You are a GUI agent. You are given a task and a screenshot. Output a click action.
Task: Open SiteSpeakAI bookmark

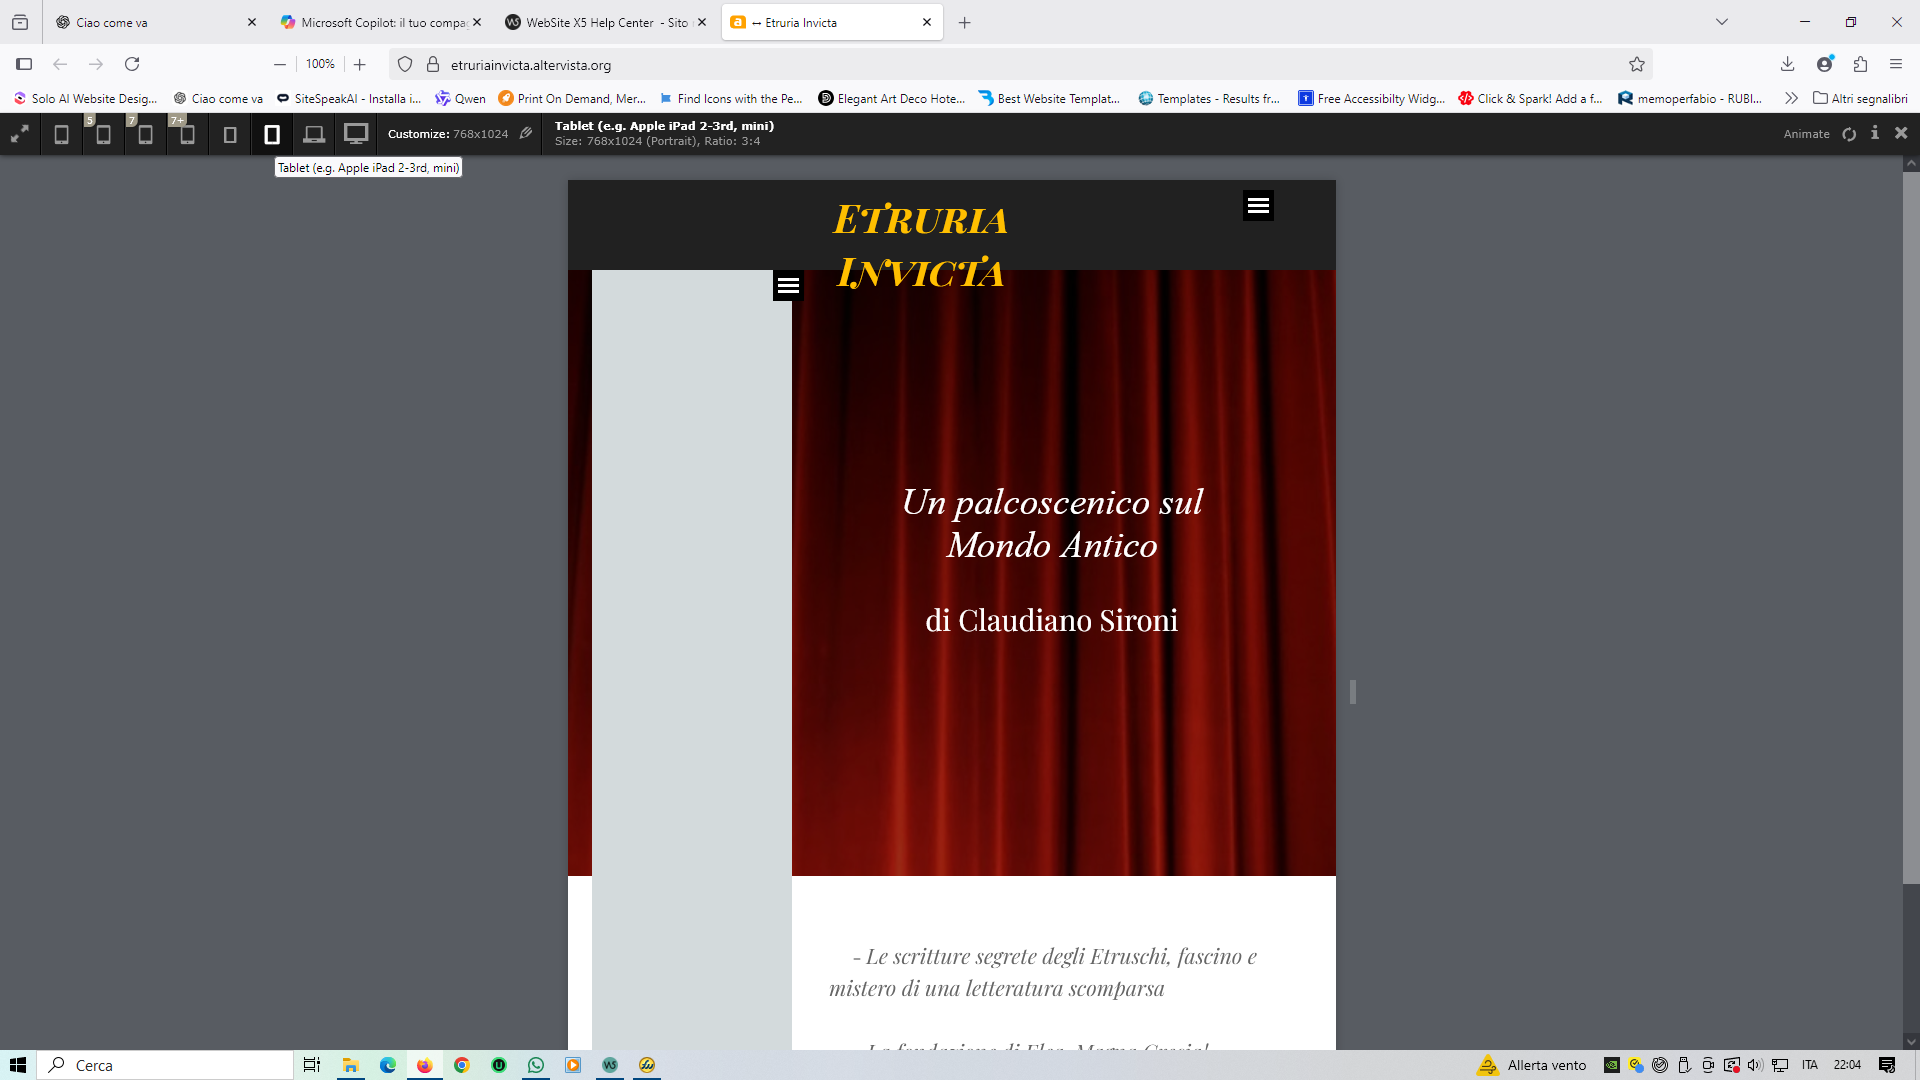(x=349, y=98)
